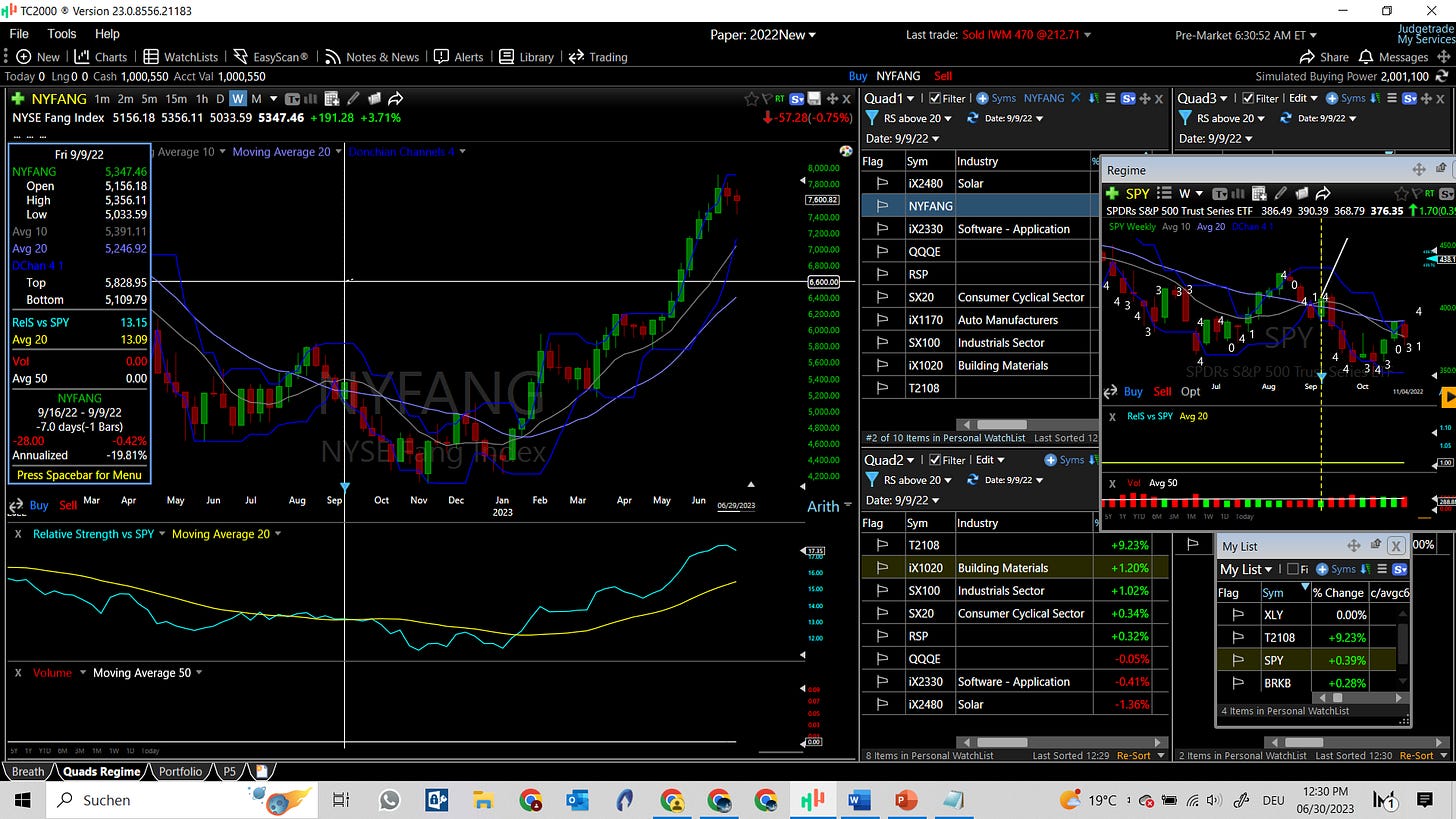Select the QQQE row in Quad1 list

923,251
